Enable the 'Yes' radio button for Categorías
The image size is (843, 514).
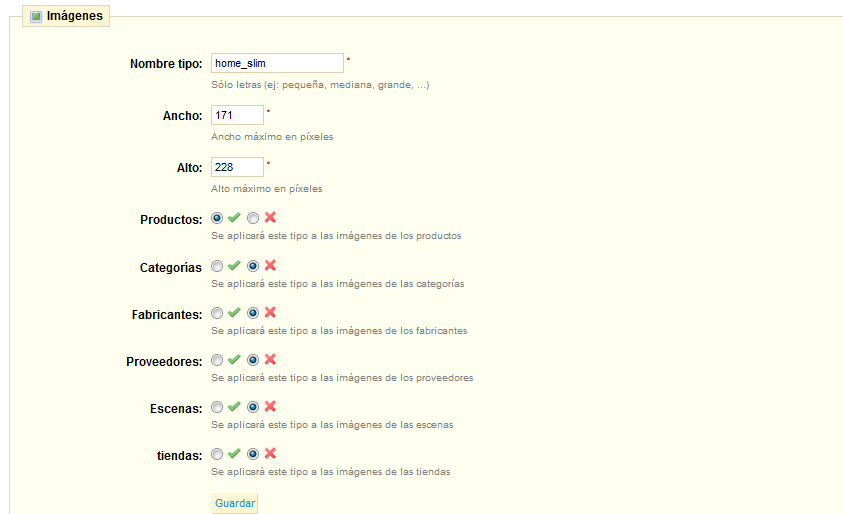coord(217,266)
